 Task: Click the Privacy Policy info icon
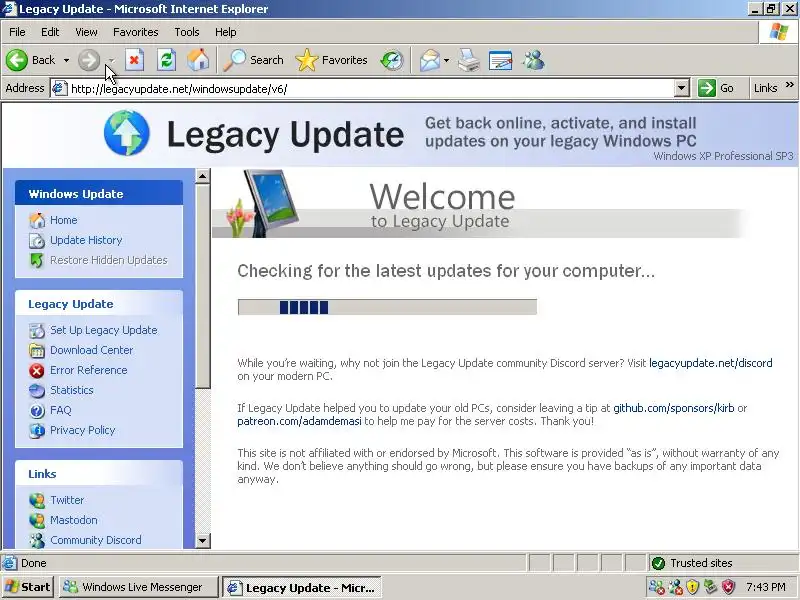pyautogui.click(x=37, y=431)
